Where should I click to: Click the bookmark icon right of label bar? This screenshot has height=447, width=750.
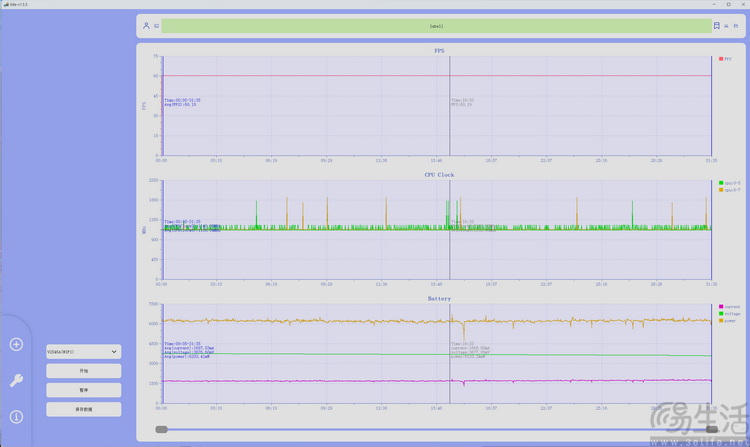click(717, 25)
